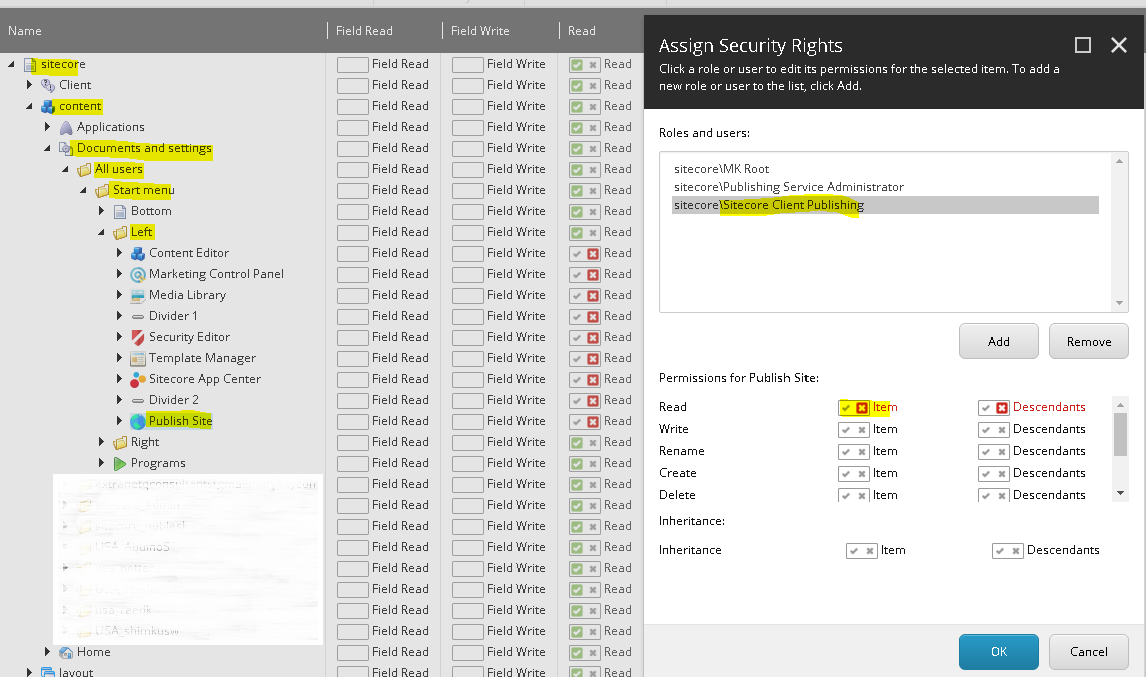Image resolution: width=1146 pixels, height=677 pixels.
Task: Click the Remove button
Action: [x=1088, y=341]
